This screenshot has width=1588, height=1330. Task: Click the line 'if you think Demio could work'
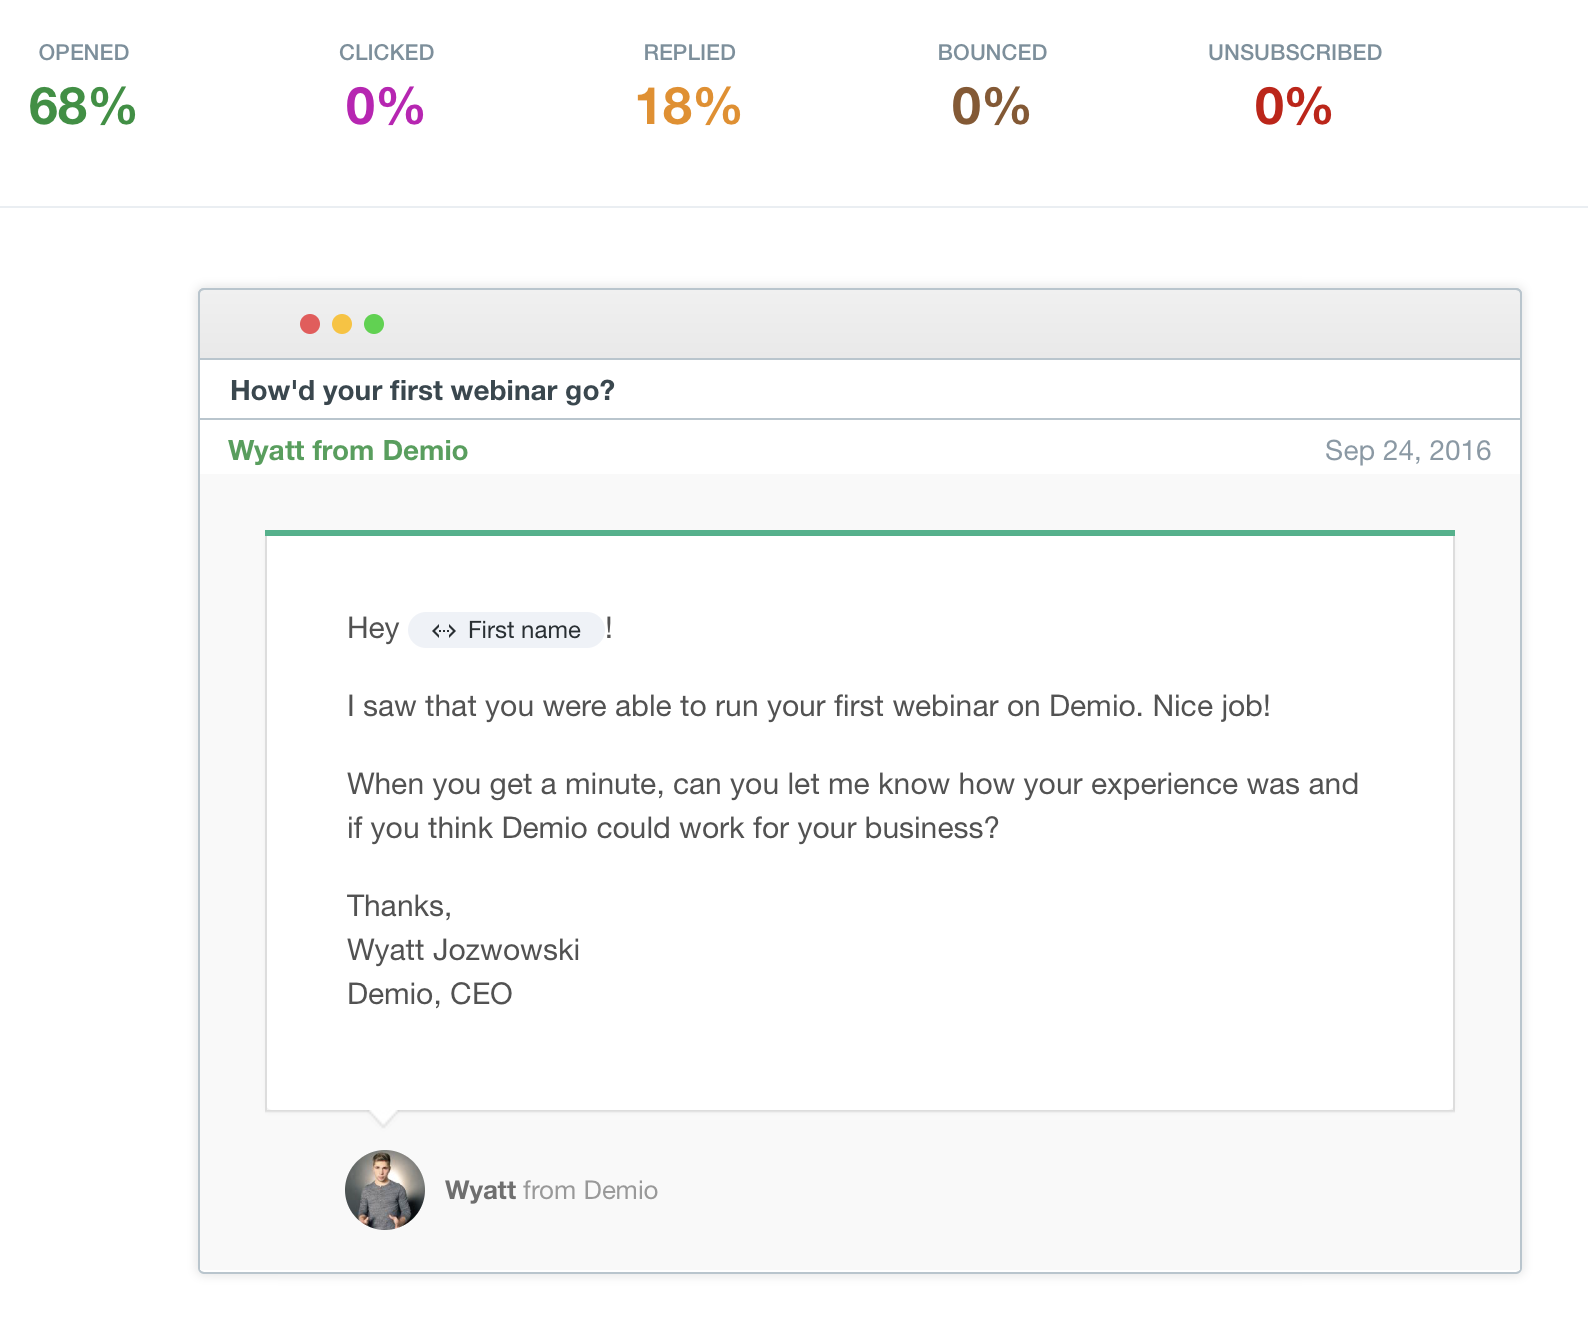point(673,828)
